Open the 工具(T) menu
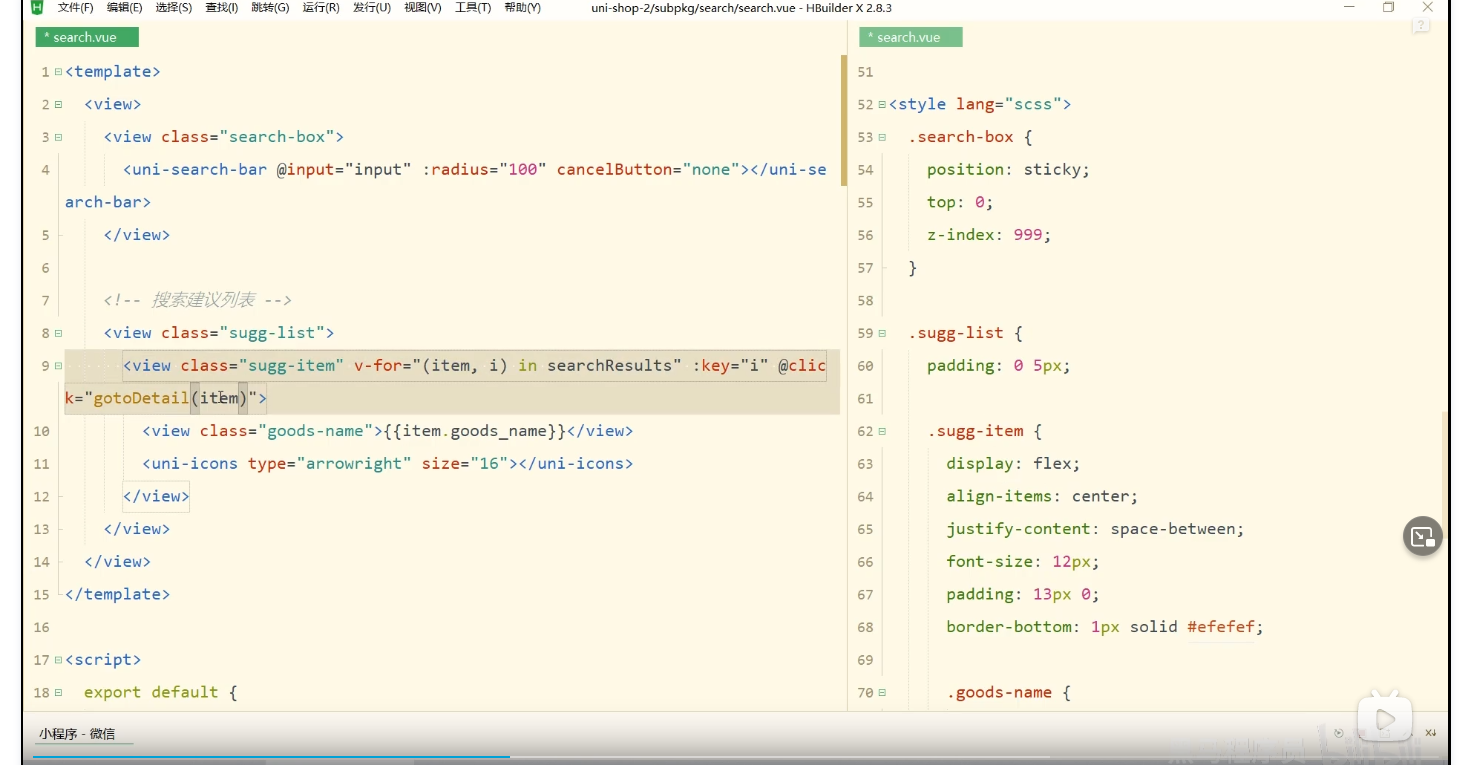Screen dimensions: 1468x765 point(472,7)
